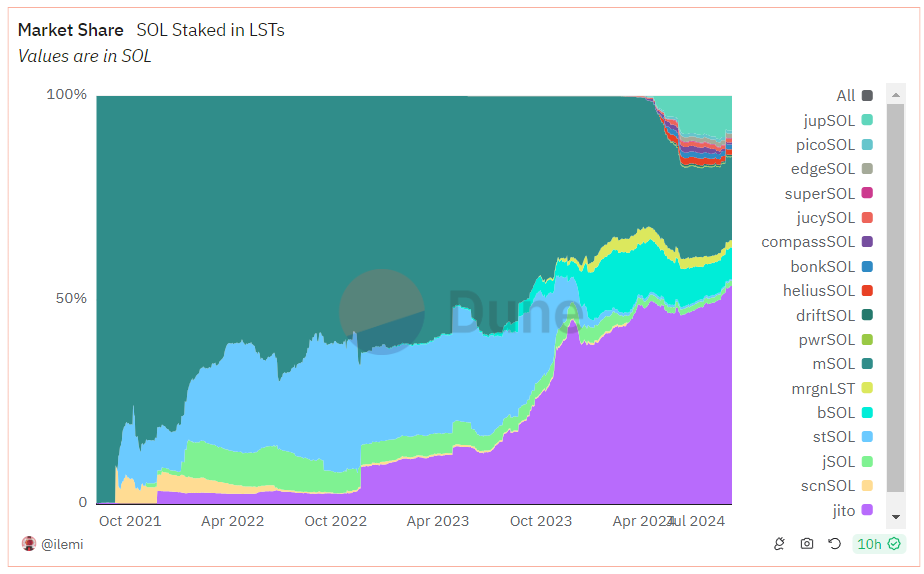This screenshot has height=574, width=924.
Task: Click the Oct 2022 axis label
Action: (x=335, y=521)
